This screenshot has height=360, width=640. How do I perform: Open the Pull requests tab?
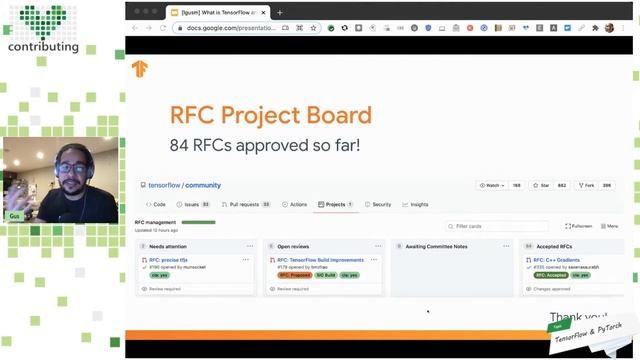click(x=246, y=204)
